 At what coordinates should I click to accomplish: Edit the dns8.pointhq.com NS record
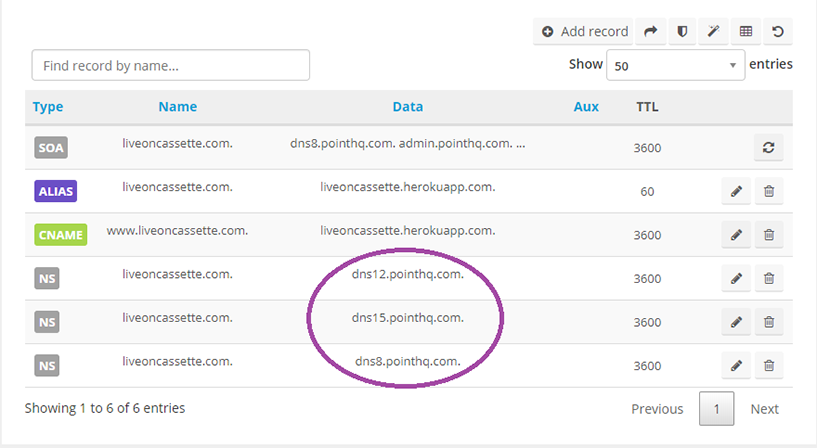point(736,366)
